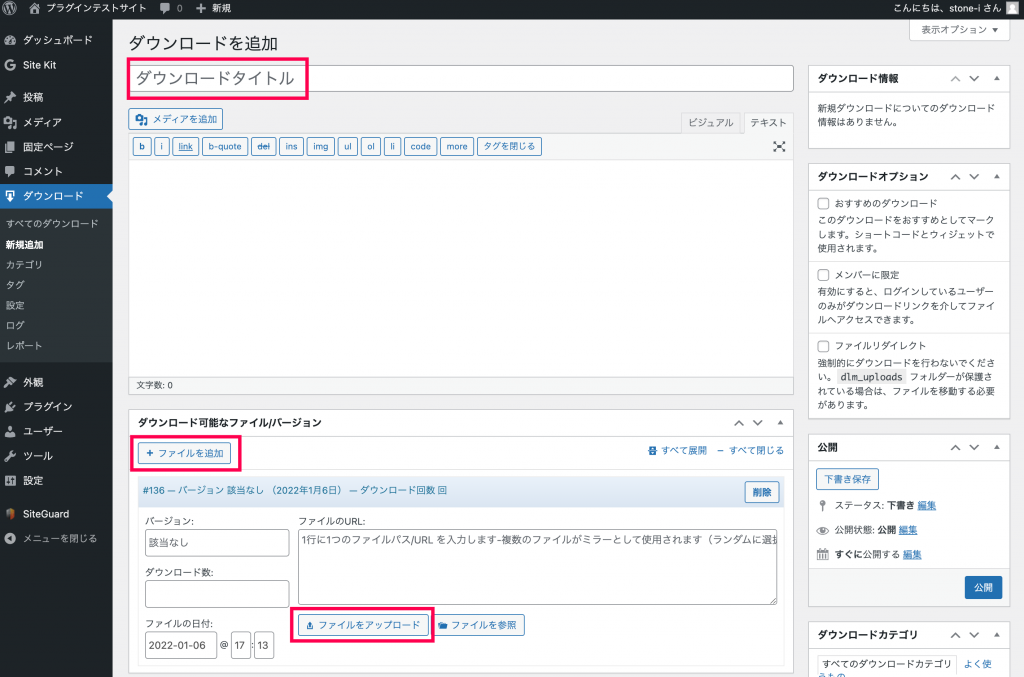Screen dimensions: 1024x677
Task: Focus the ダウンロードタイトル input field
Action: coord(461,78)
